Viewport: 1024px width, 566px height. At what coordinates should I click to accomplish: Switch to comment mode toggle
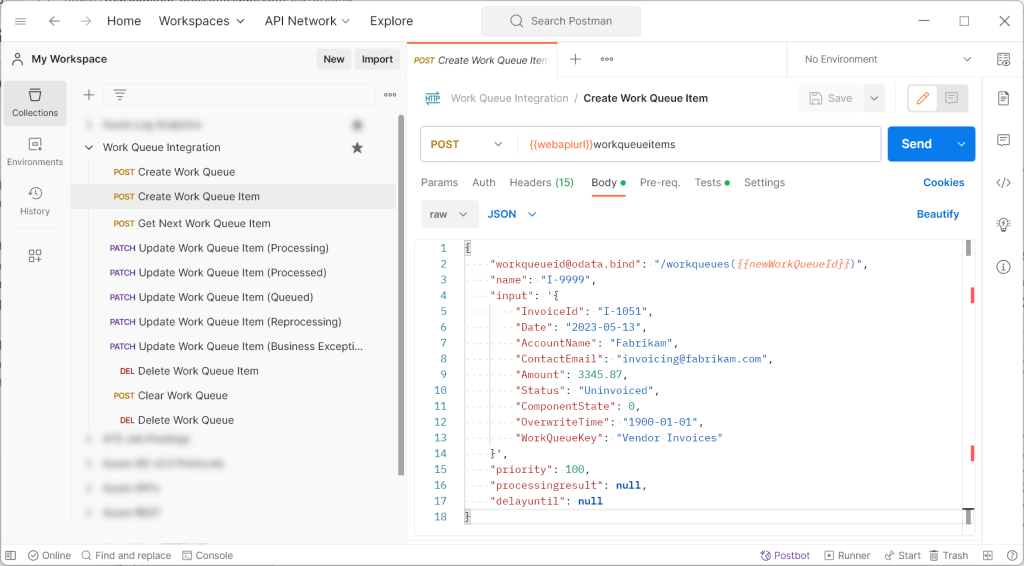point(951,98)
